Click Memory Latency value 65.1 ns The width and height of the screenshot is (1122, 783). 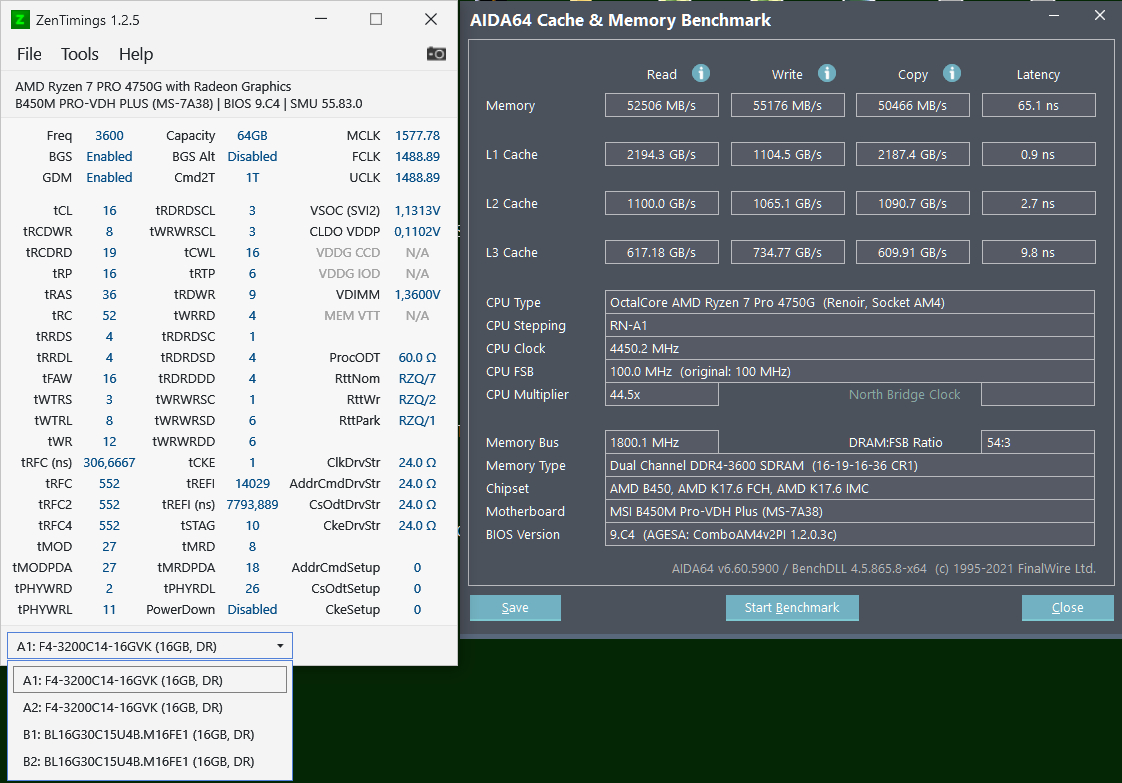[x=1039, y=105]
